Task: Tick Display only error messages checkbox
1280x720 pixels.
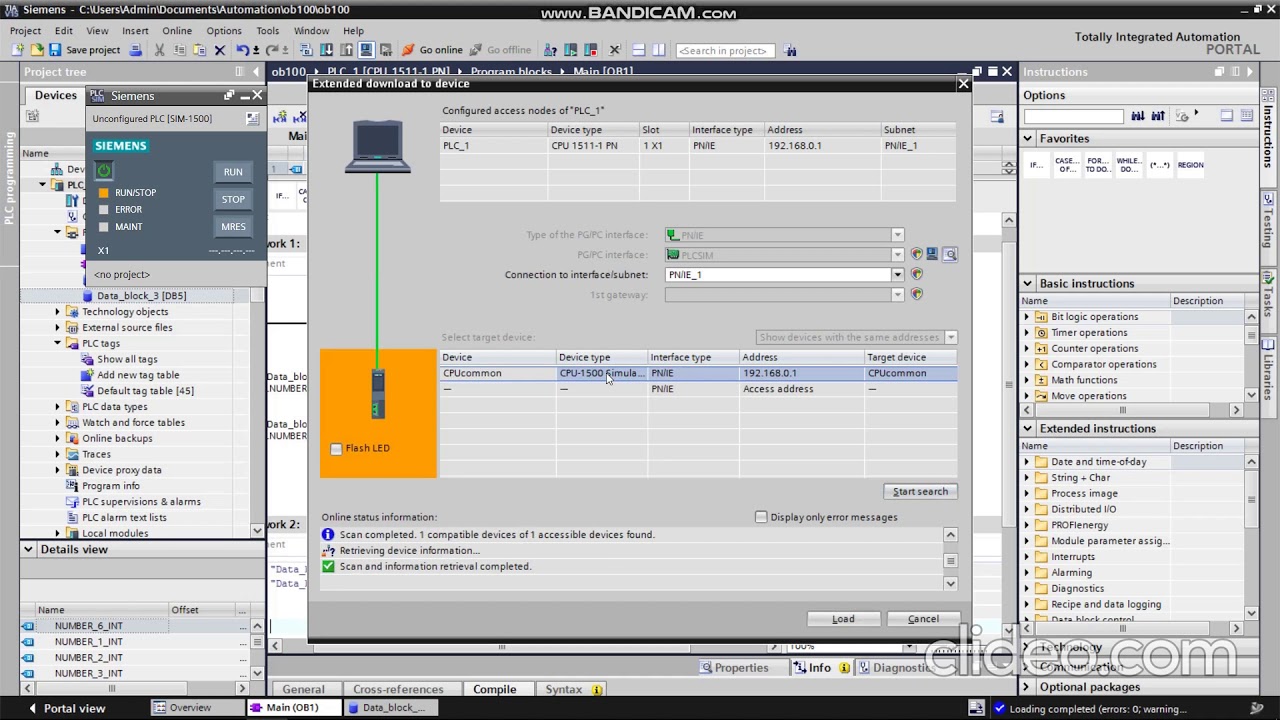Action: [761, 517]
